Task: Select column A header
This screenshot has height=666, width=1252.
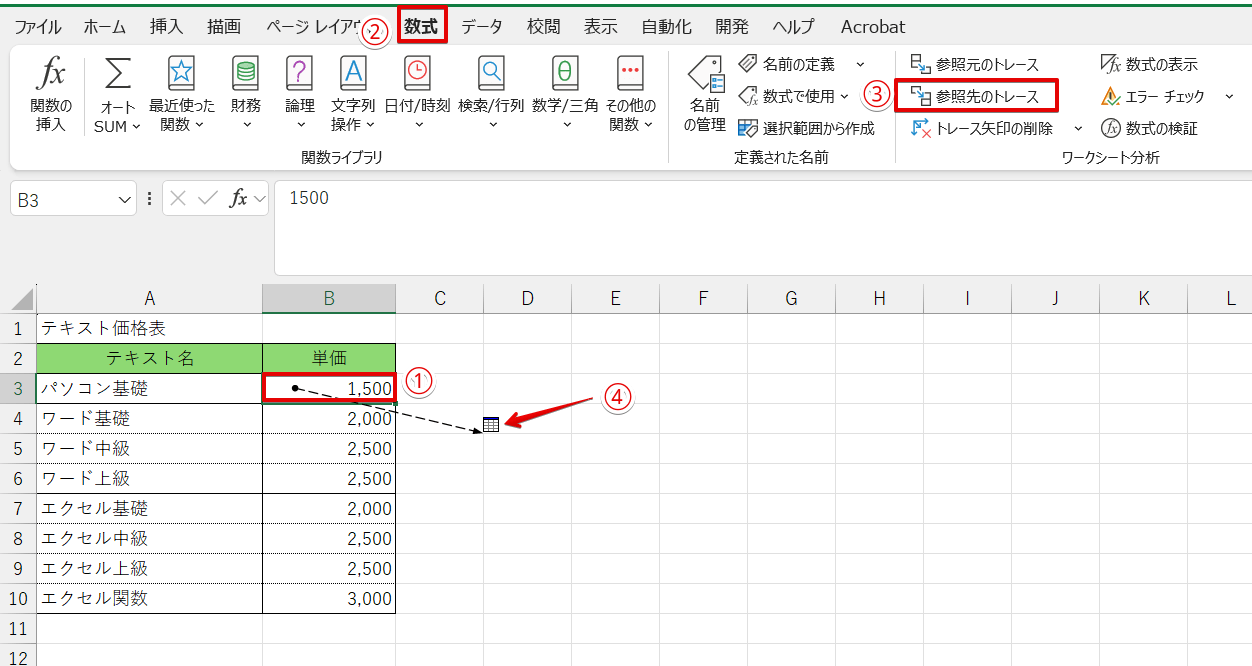Action: (x=150, y=298)
